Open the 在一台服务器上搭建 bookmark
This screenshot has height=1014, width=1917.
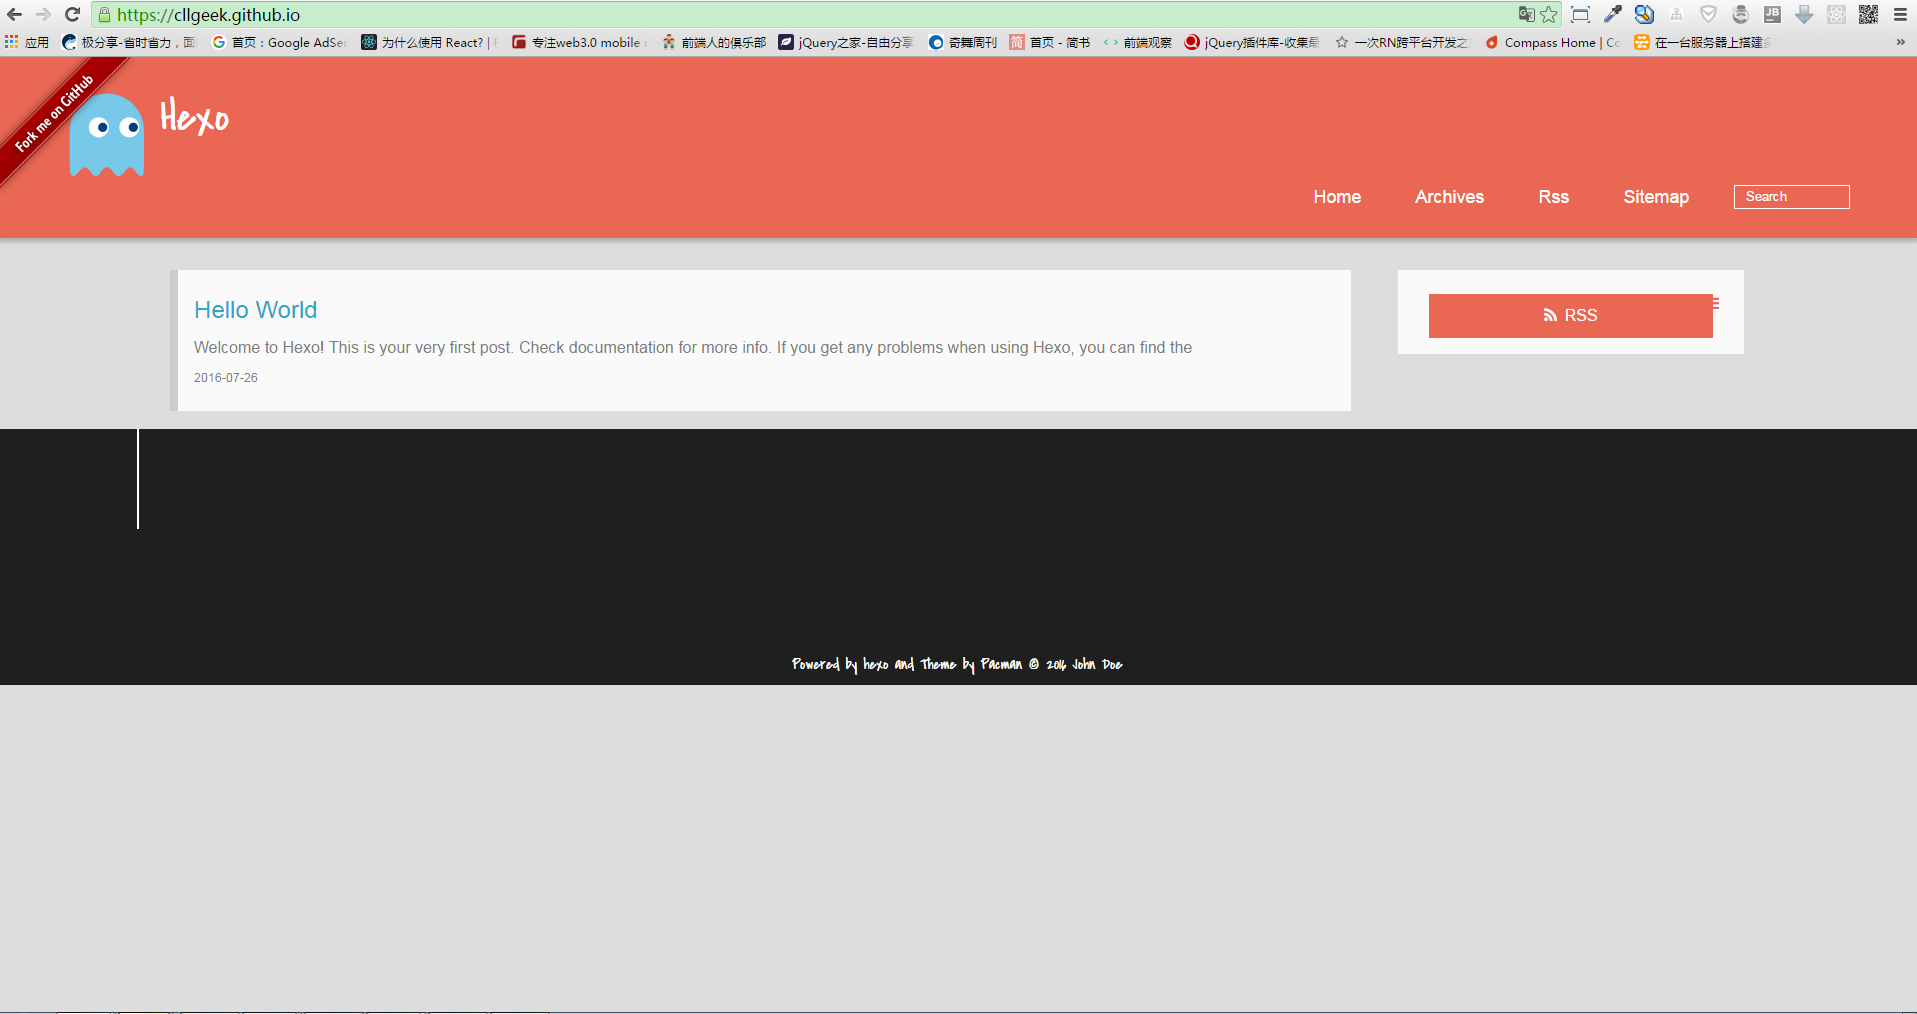[1703, 42]
